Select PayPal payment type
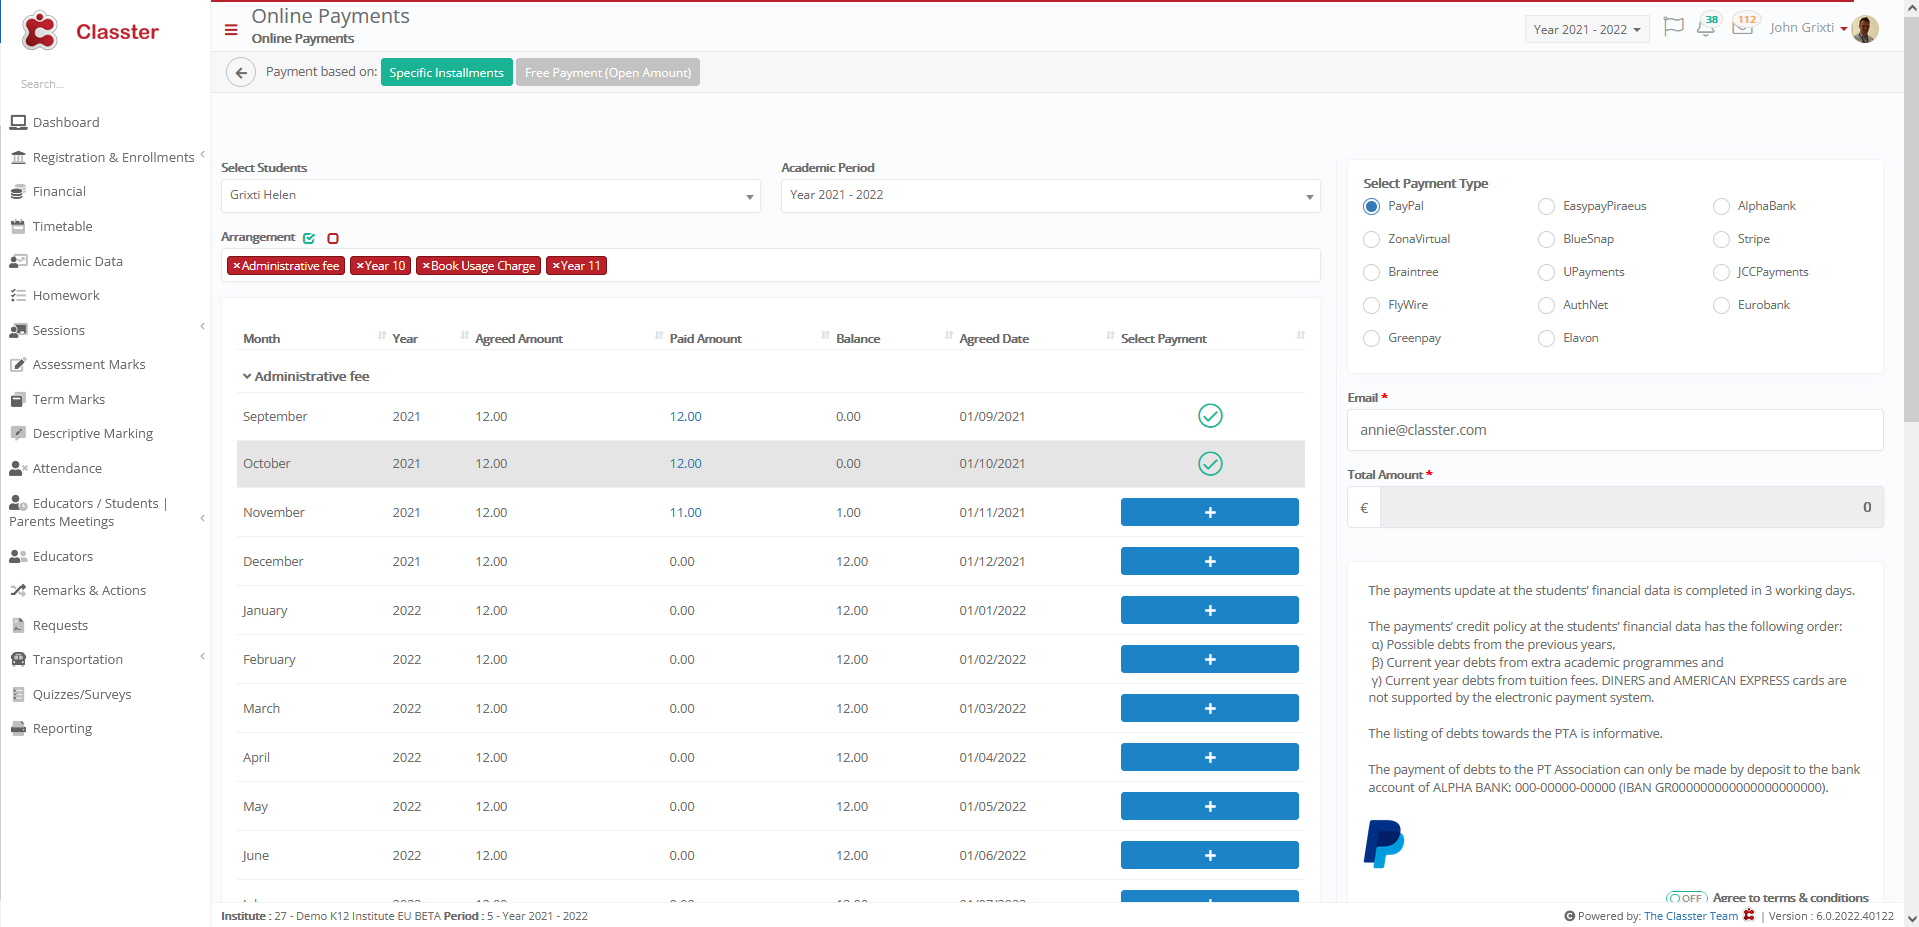Viewport: 1919px width, 927px height. coord(1372,207)
